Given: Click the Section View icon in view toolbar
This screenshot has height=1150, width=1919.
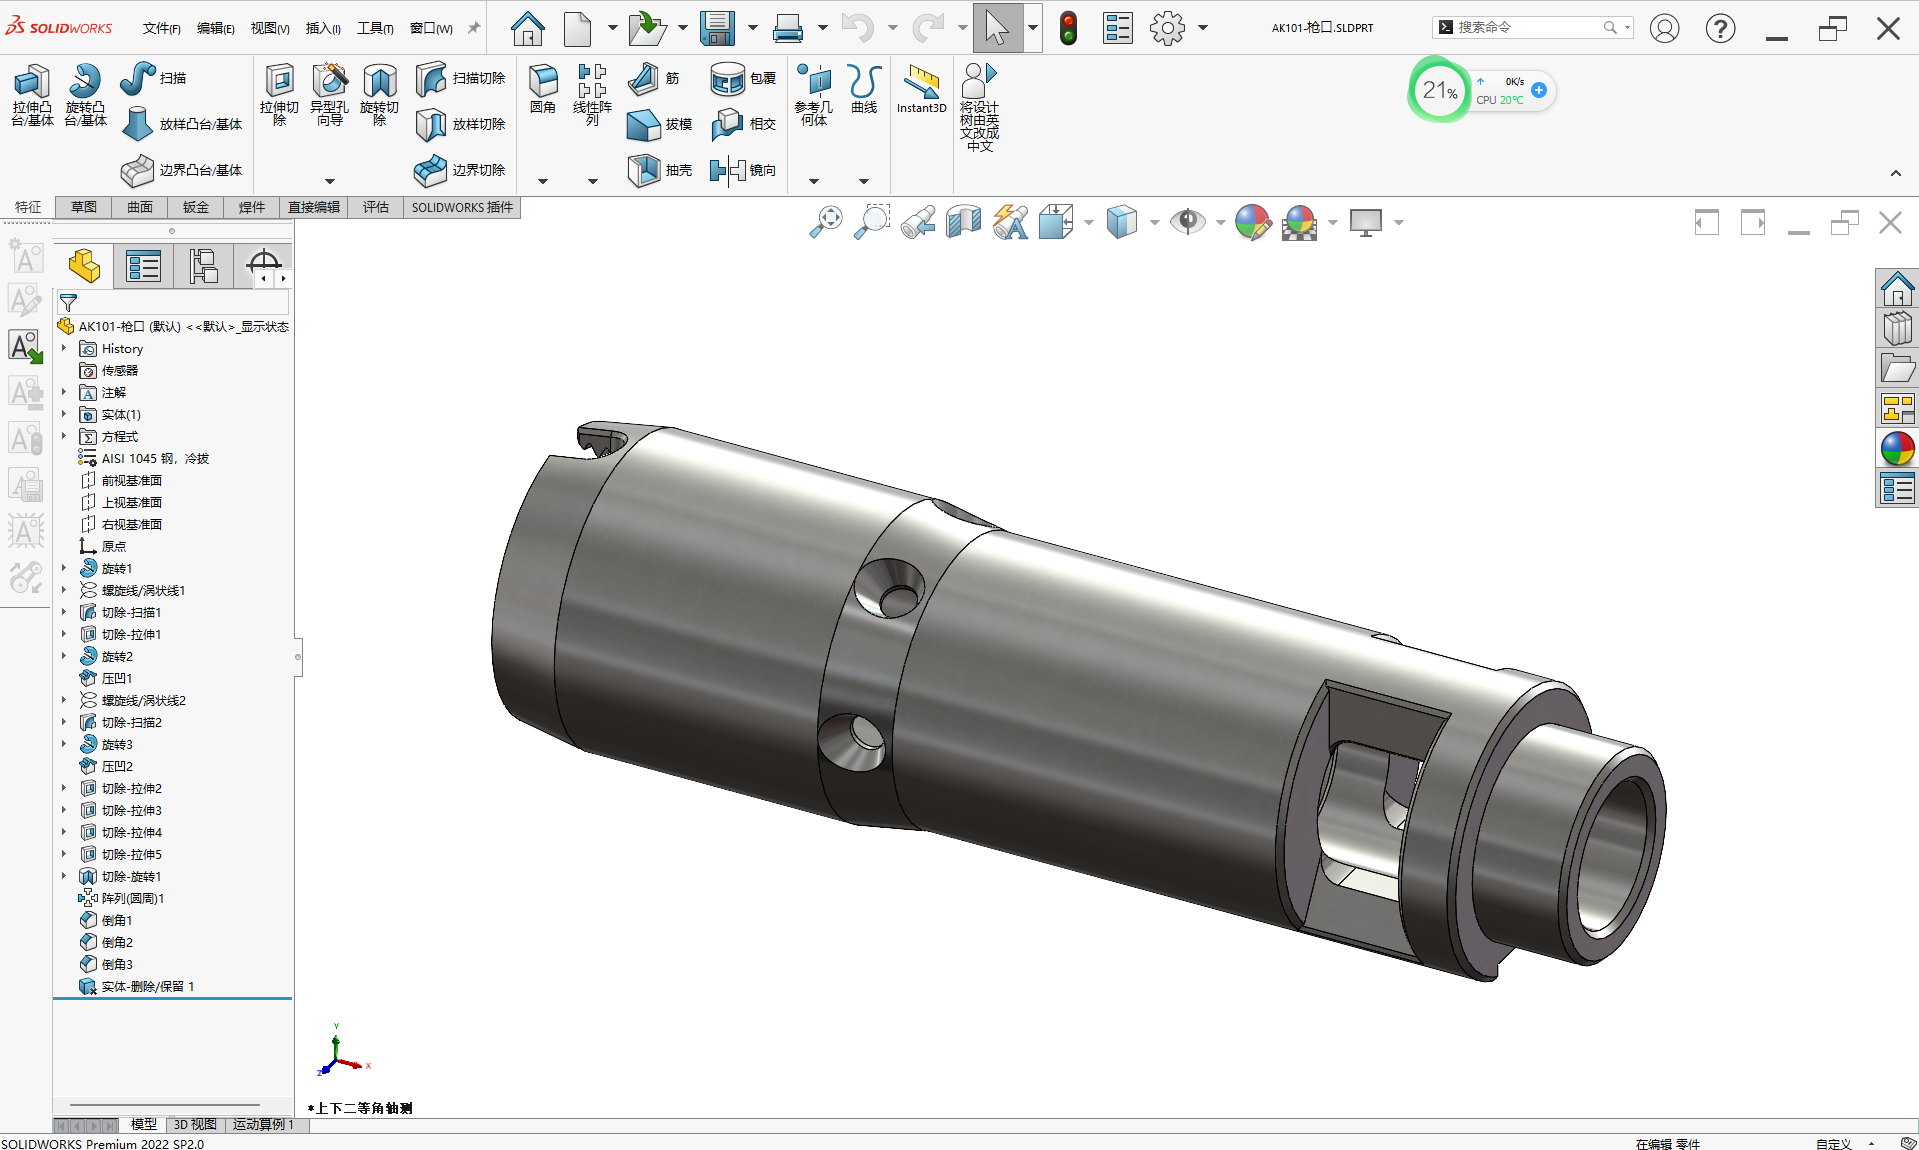Looking at the screenshot, I should click(964, 222).
